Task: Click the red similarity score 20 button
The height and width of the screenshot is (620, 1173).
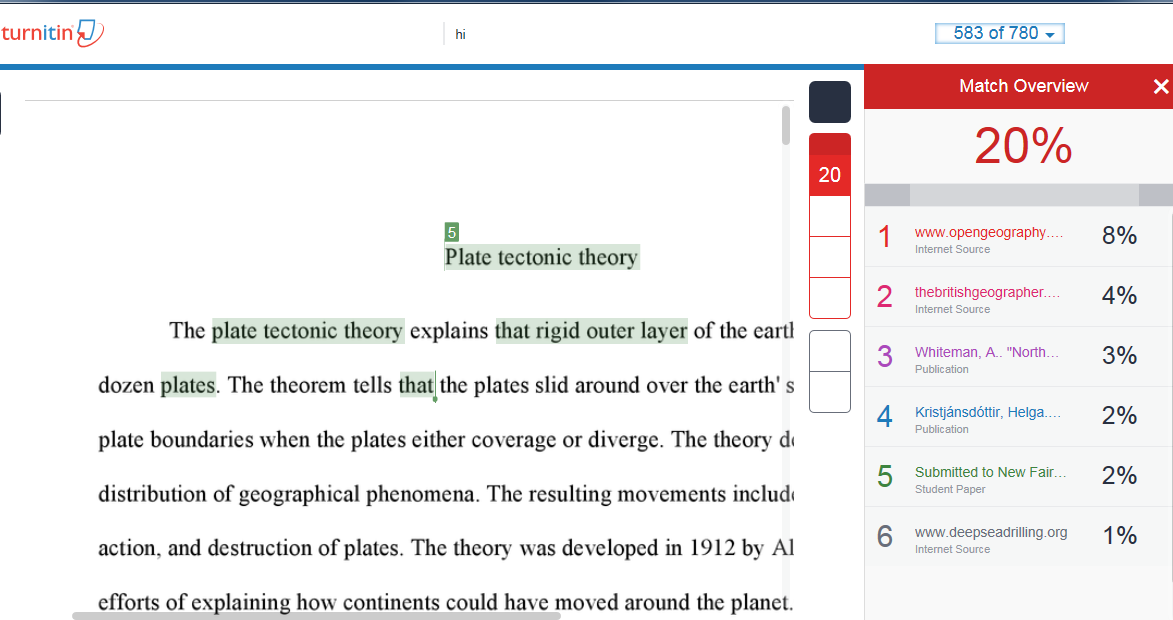Action: click(x=830, y=174)
